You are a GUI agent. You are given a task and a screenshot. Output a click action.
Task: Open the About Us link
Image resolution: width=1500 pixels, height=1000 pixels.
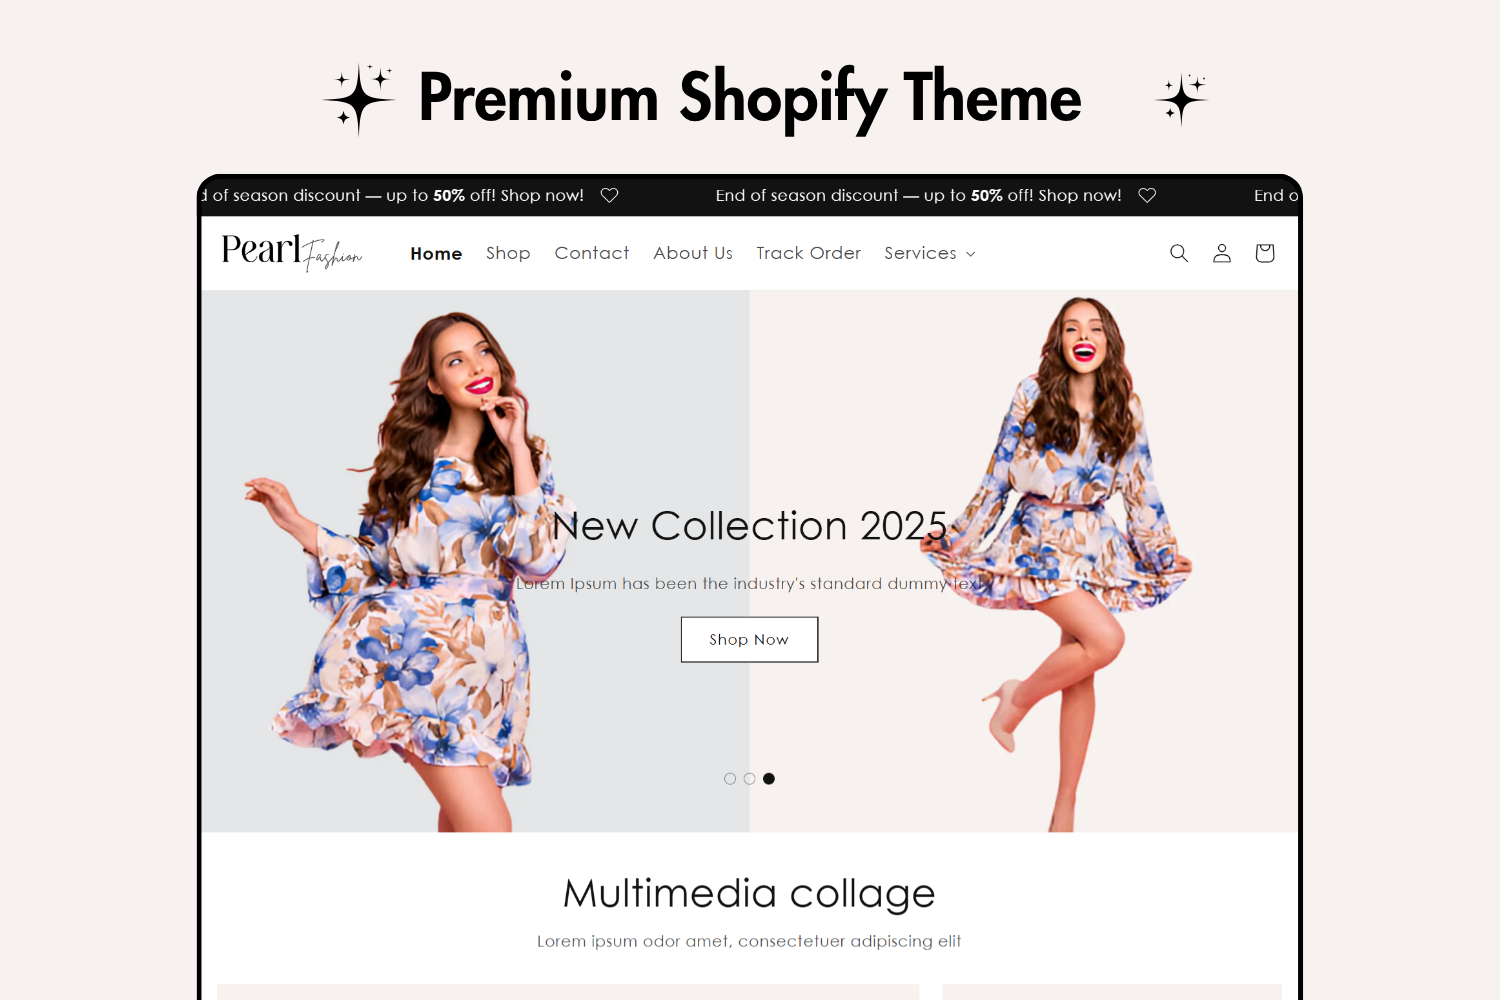point(693,253)
